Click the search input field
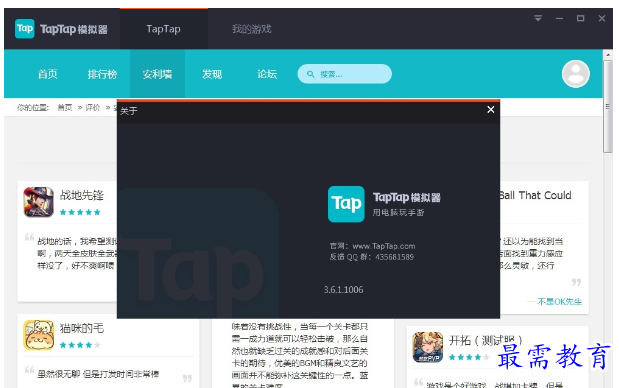Image resolution: width=619 pixels, height=388 pixels. [x=345, y=74]
